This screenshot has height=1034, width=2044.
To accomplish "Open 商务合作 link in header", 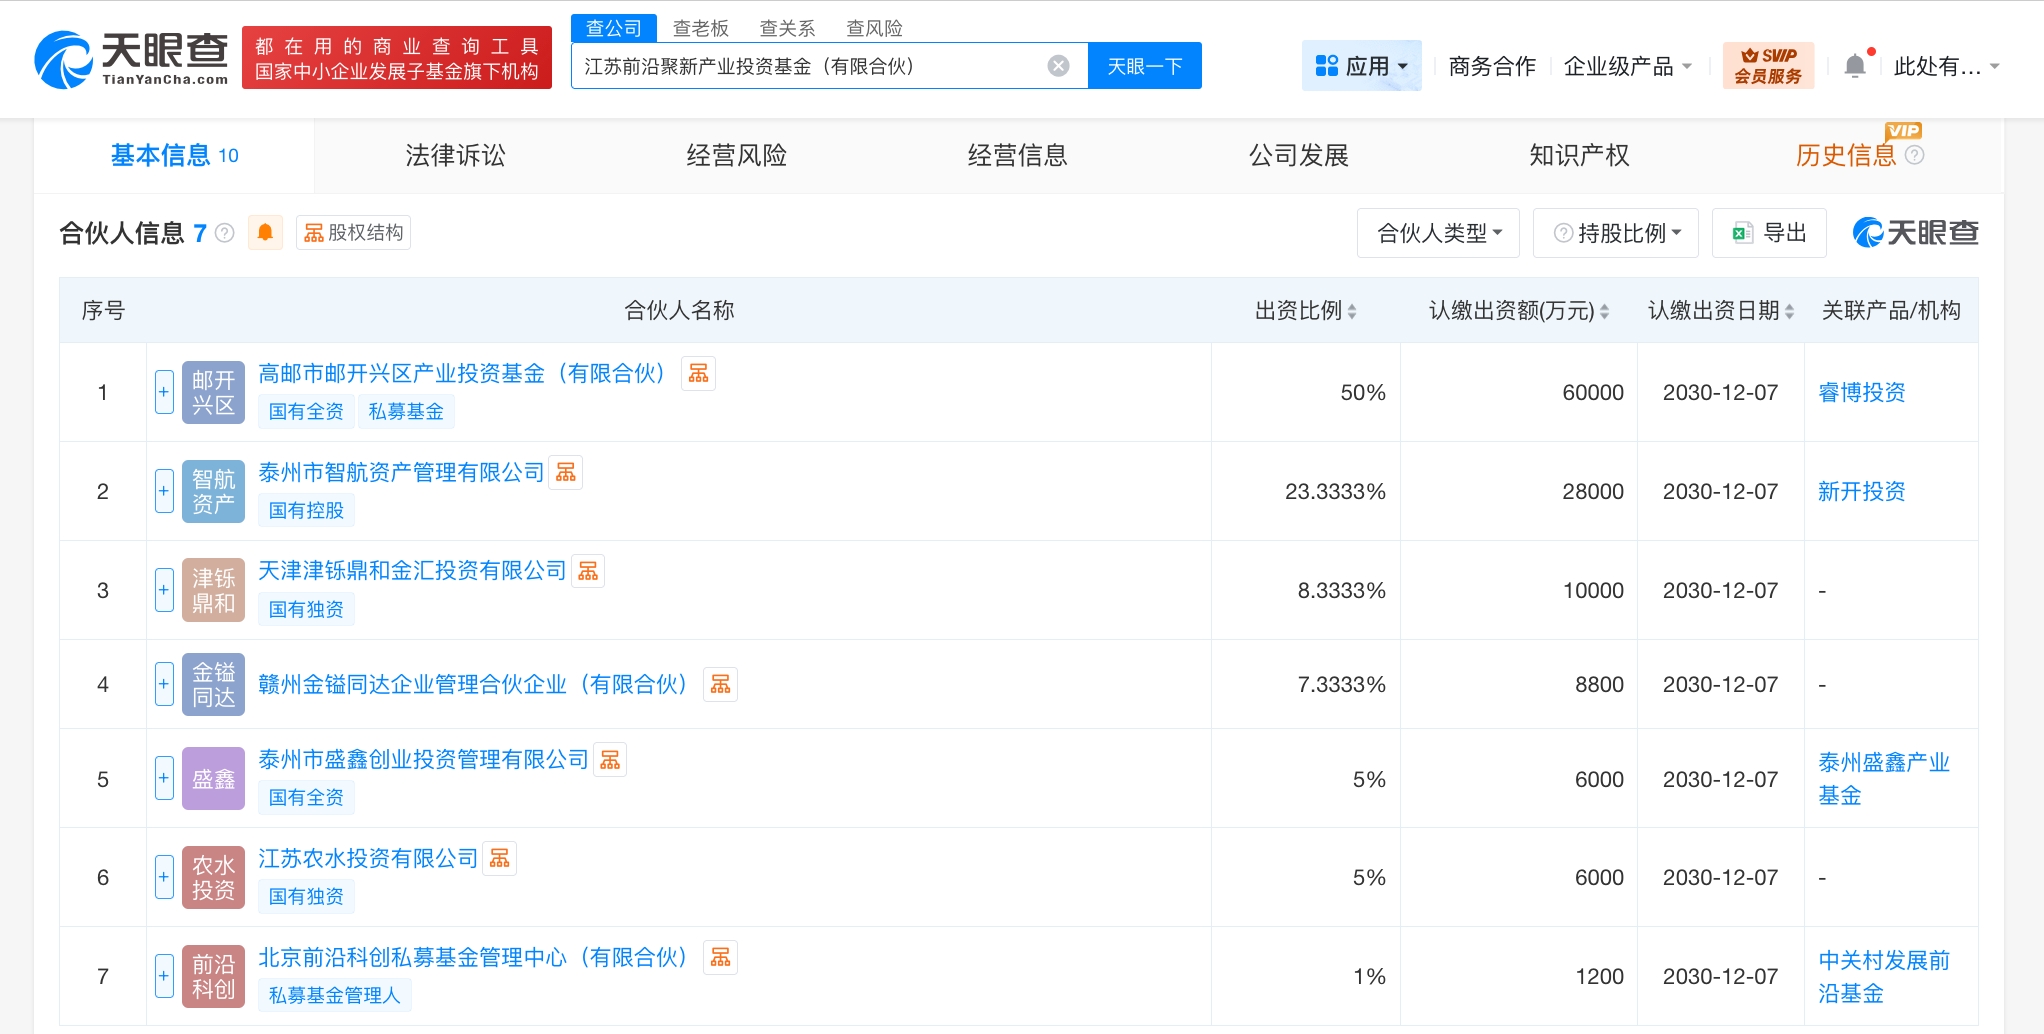I will [1491, 66].
